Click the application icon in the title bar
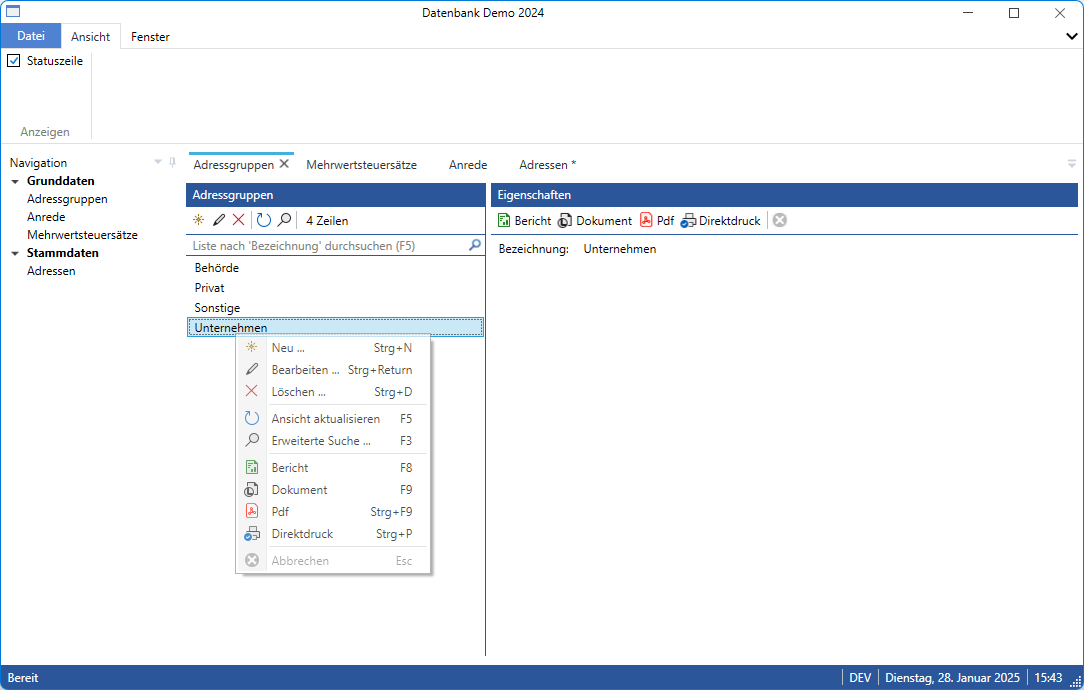Image resolution: width=1084 pixels, height=690 pixels. click(x=13, y=12)
